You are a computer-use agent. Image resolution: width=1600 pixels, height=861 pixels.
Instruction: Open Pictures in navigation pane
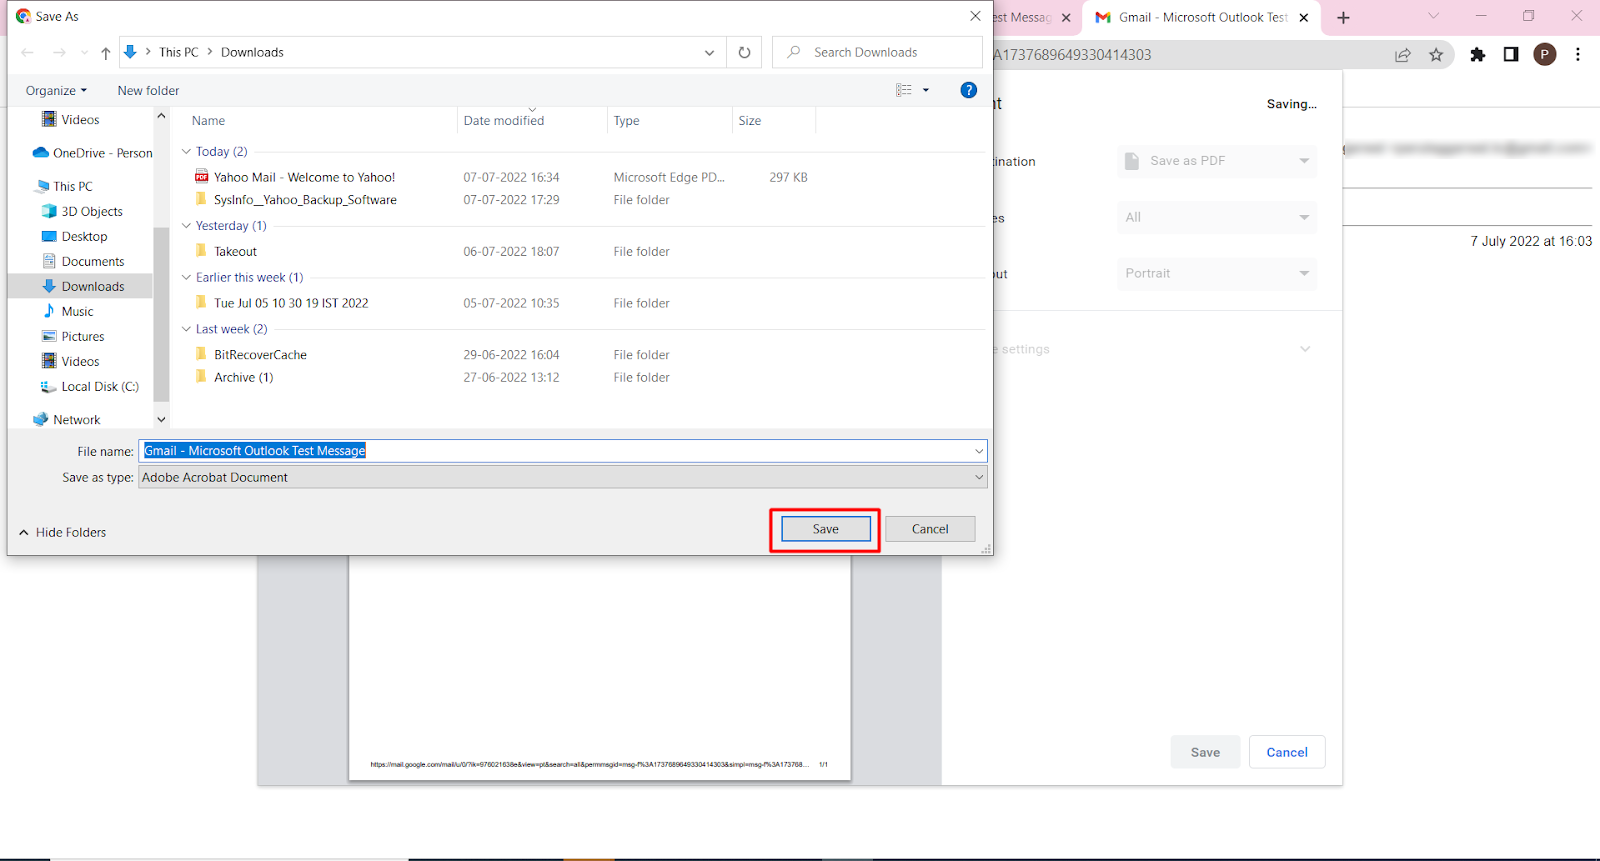[x=83, y=337]
